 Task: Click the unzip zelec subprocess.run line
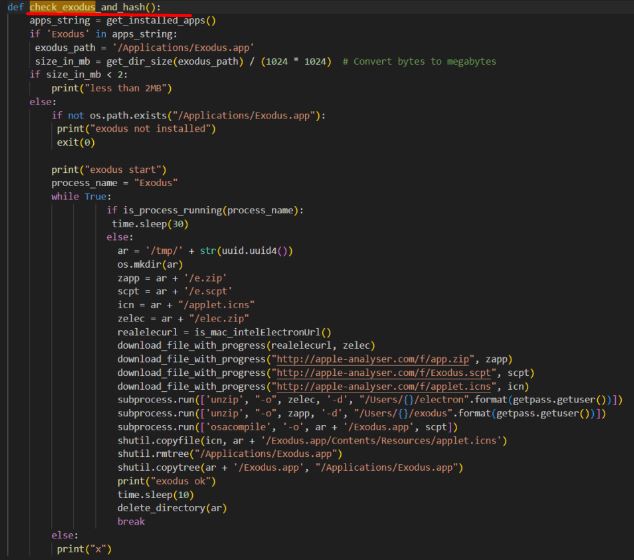(x=370, y=399)
